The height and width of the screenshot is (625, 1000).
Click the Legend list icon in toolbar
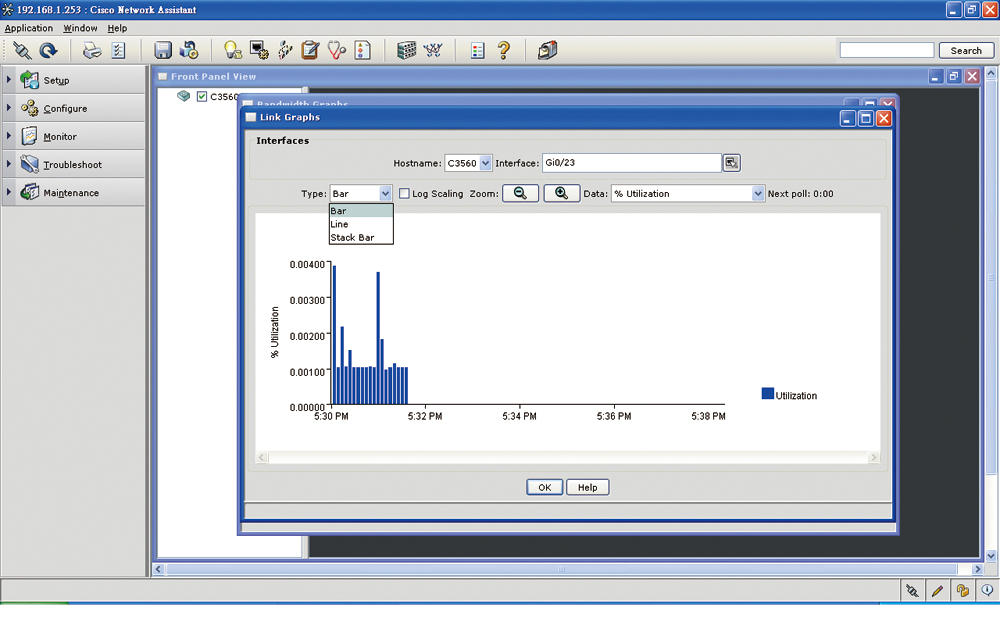tap(477, 51)
